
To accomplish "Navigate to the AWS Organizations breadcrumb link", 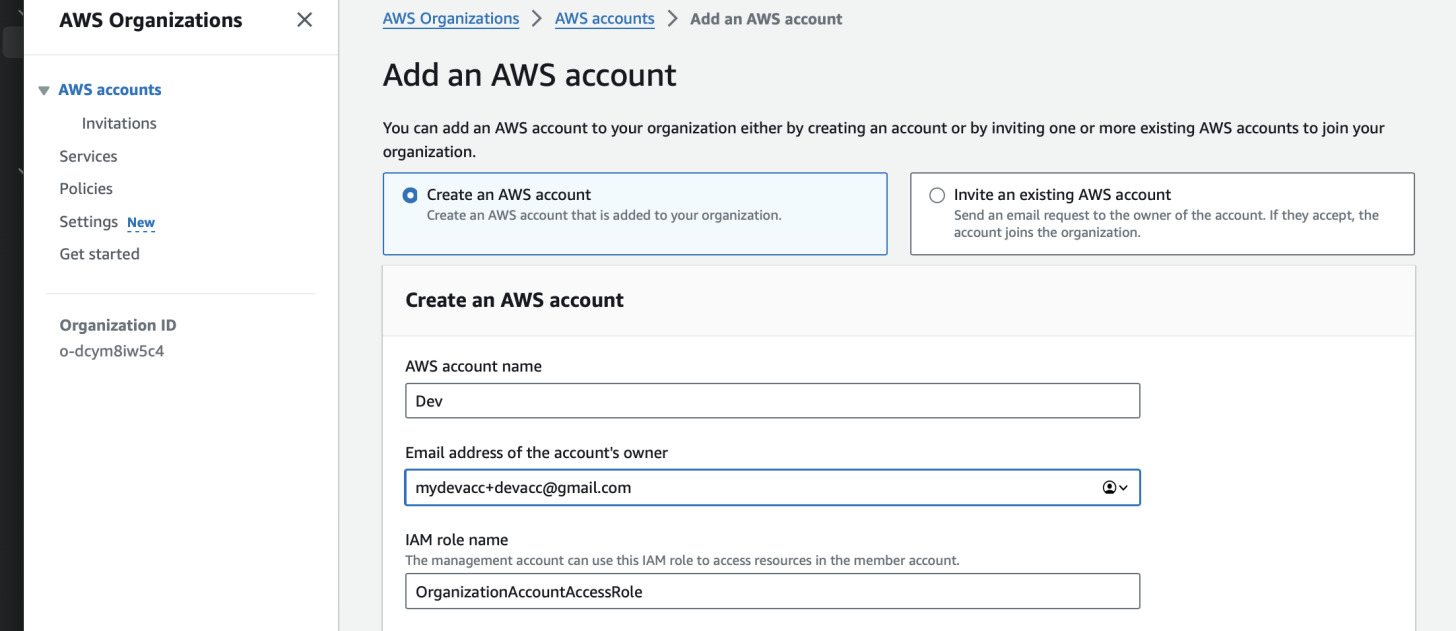I will coord(451,18).
